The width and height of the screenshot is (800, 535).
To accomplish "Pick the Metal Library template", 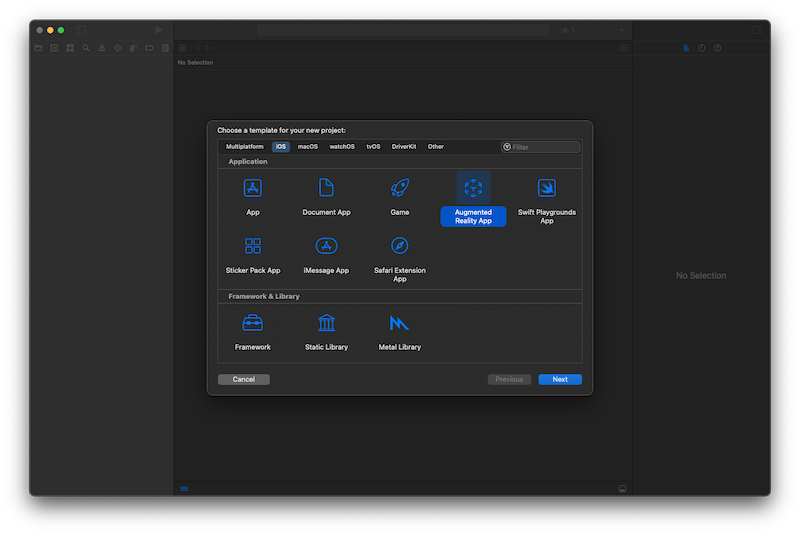I will click(399, 333).
